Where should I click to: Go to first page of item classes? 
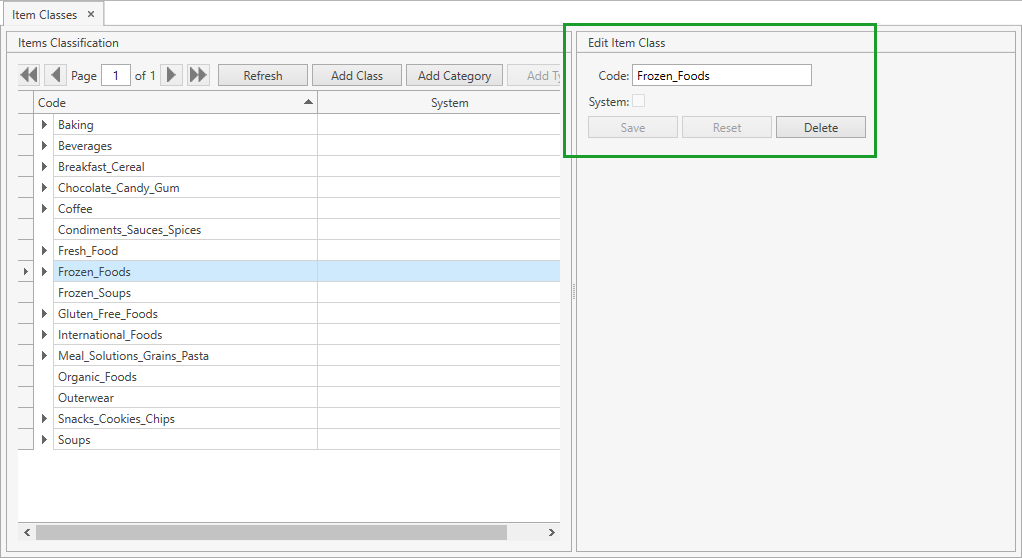click(x=29, y=75)
